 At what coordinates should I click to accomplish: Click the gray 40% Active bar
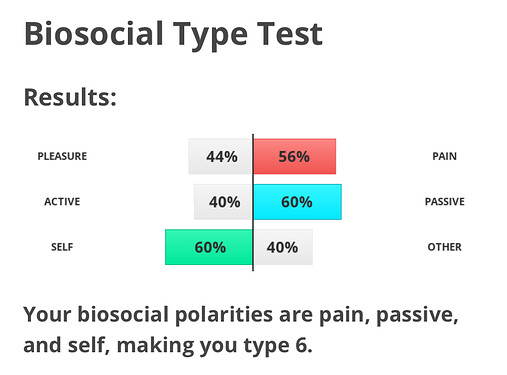223,202
